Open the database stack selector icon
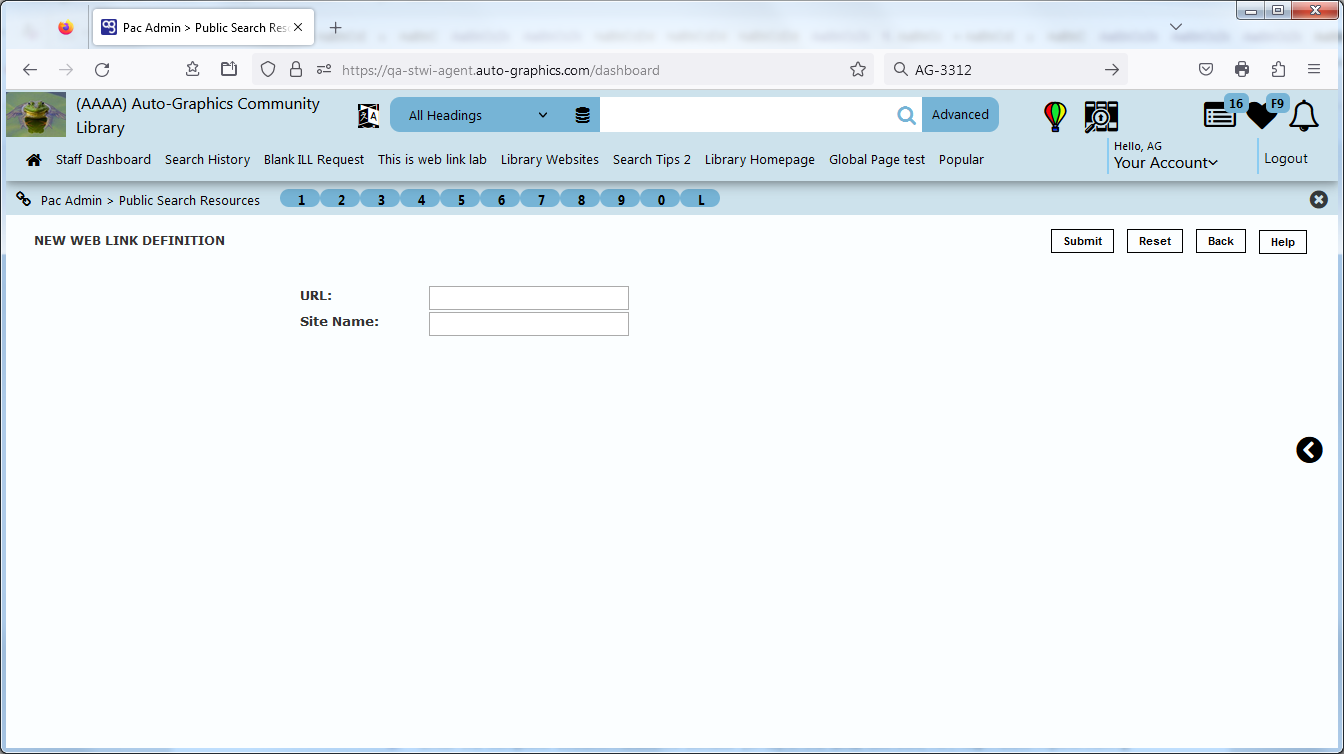The width and height of the screenshot is (1344, 754). (x=583, y=115)
